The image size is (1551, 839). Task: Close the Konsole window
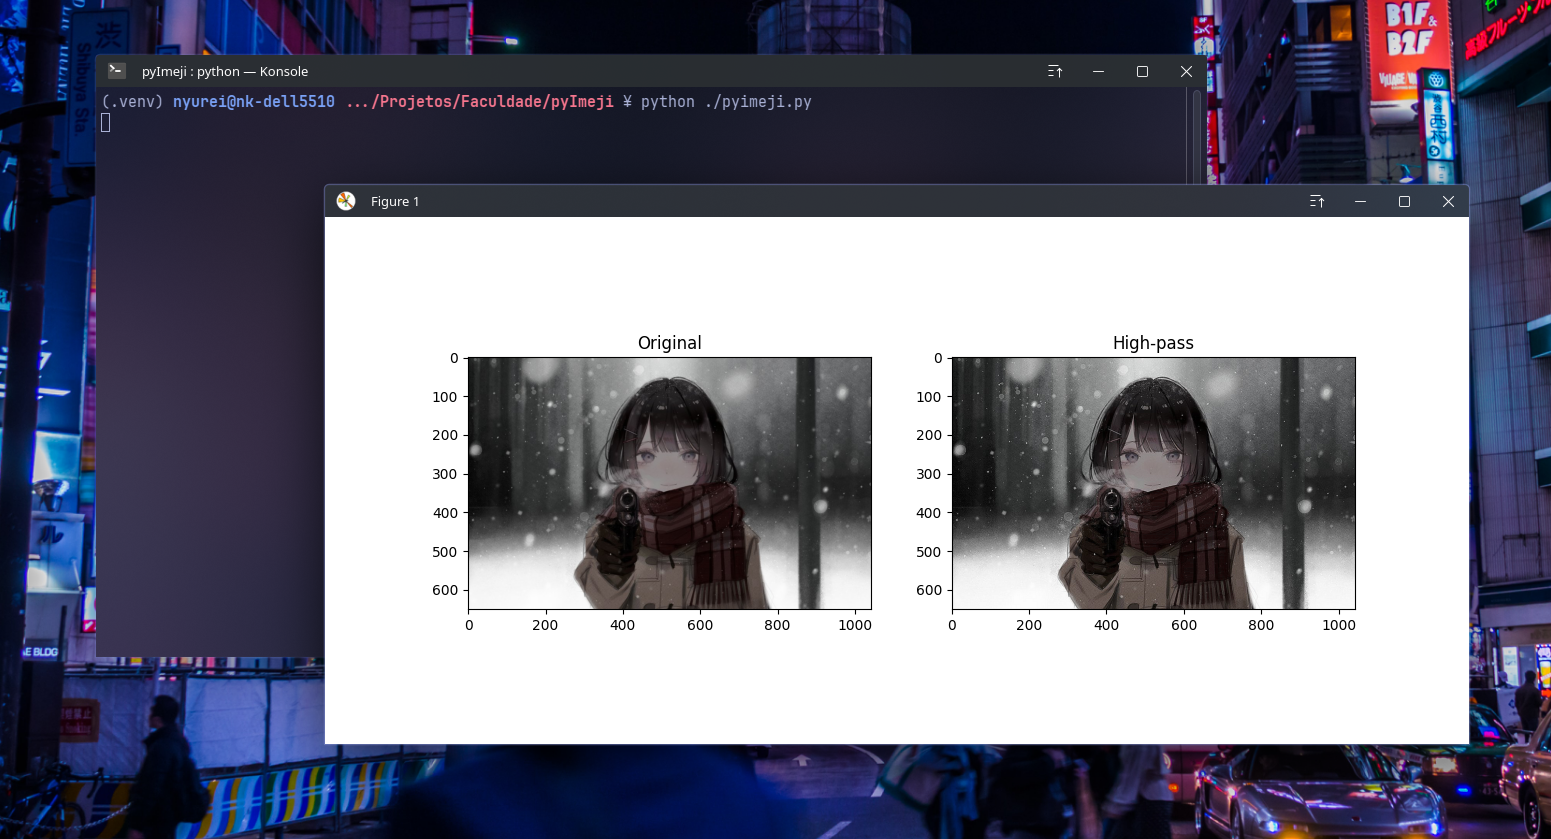click(1187, 71)
